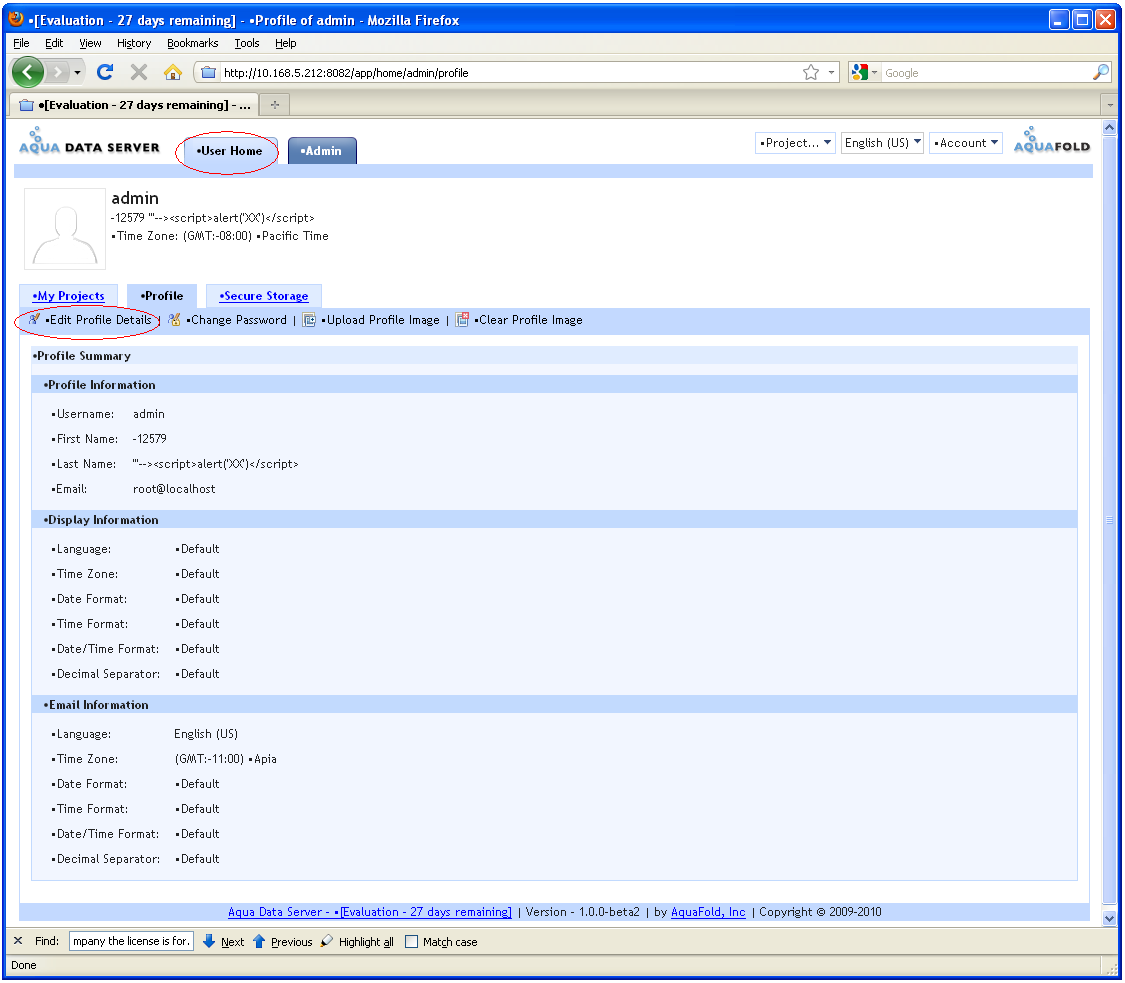Go to browser Home icon
The image size is (1125, 983).
click(x=173, y=72)
